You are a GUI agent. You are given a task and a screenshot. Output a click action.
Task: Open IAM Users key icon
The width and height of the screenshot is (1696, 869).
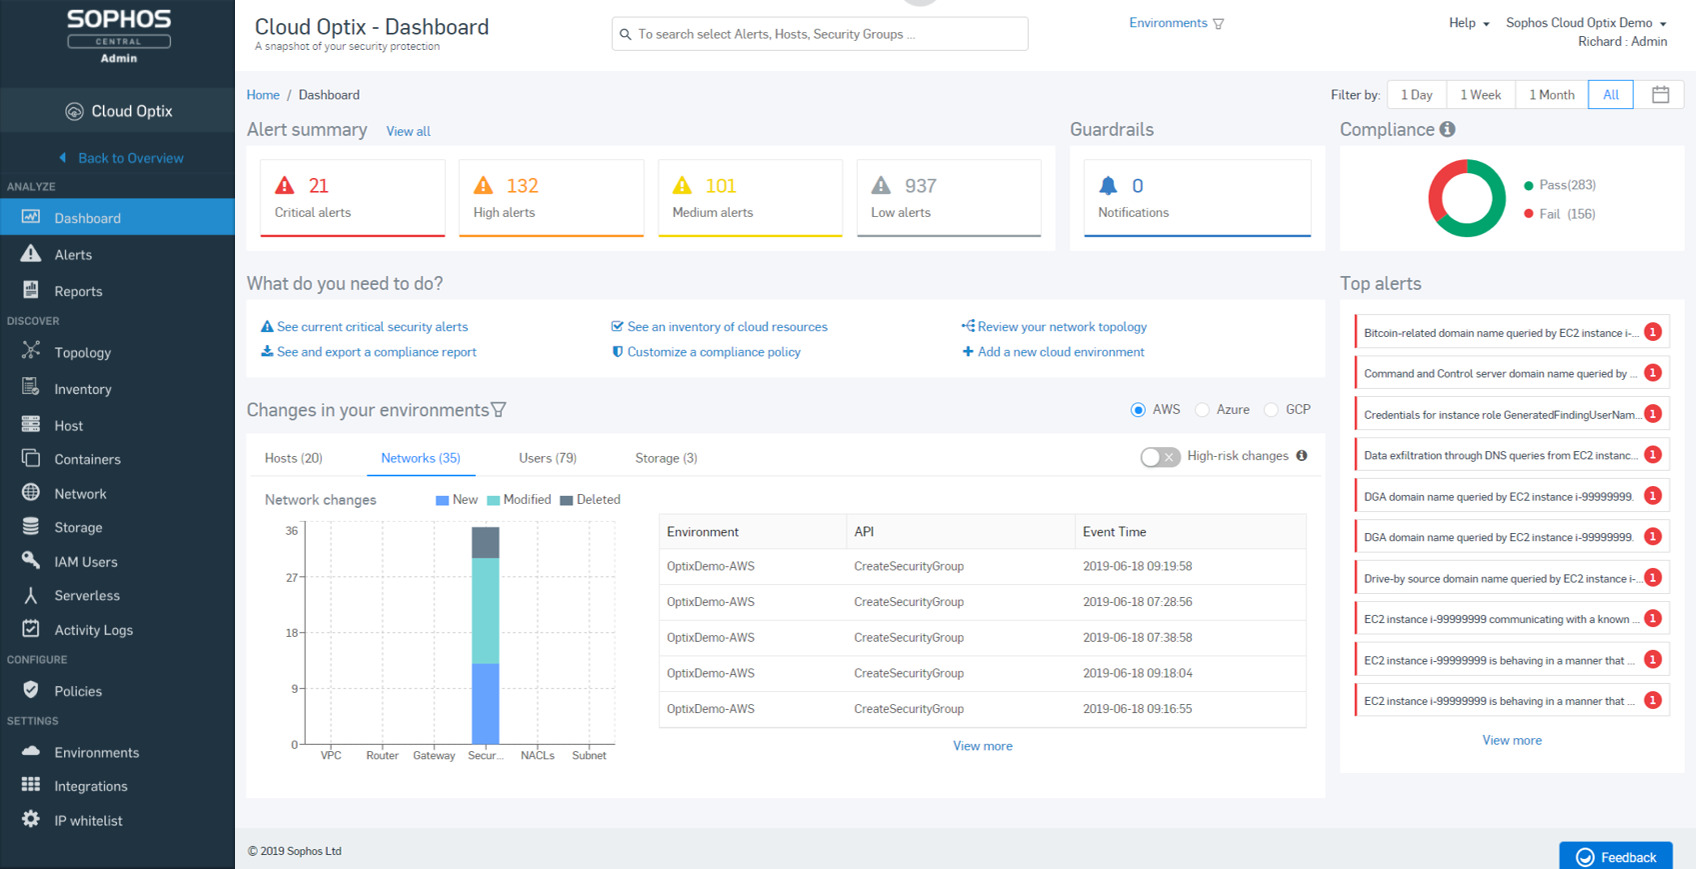pos(31,560)
